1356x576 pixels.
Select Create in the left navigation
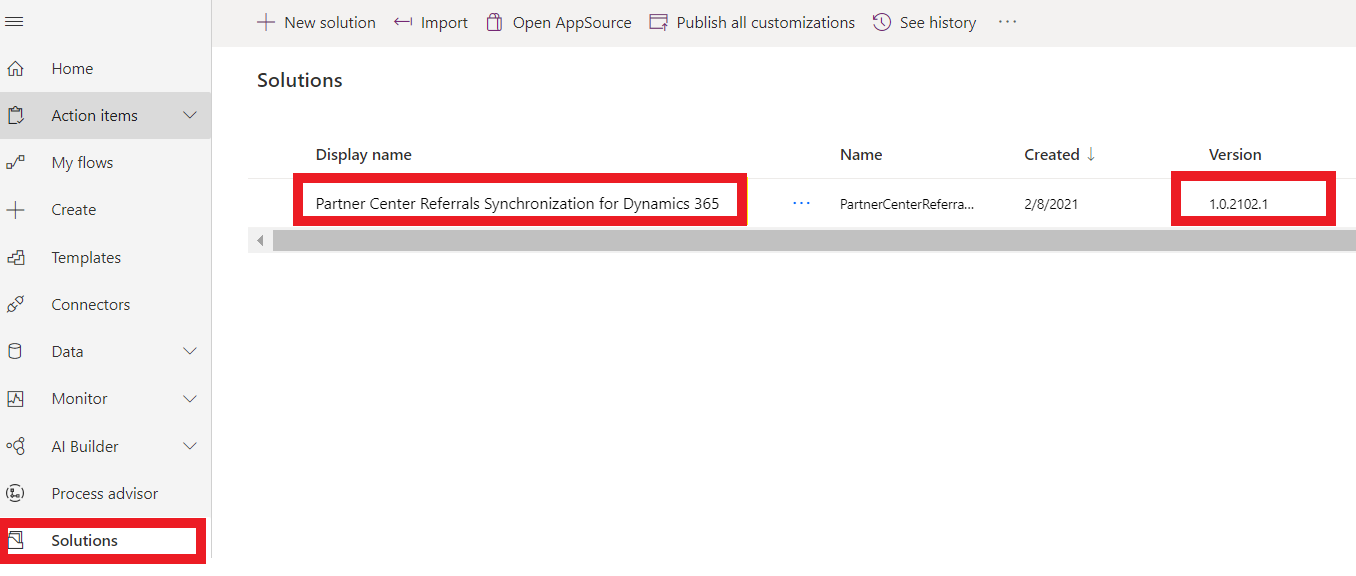point(74,210)
